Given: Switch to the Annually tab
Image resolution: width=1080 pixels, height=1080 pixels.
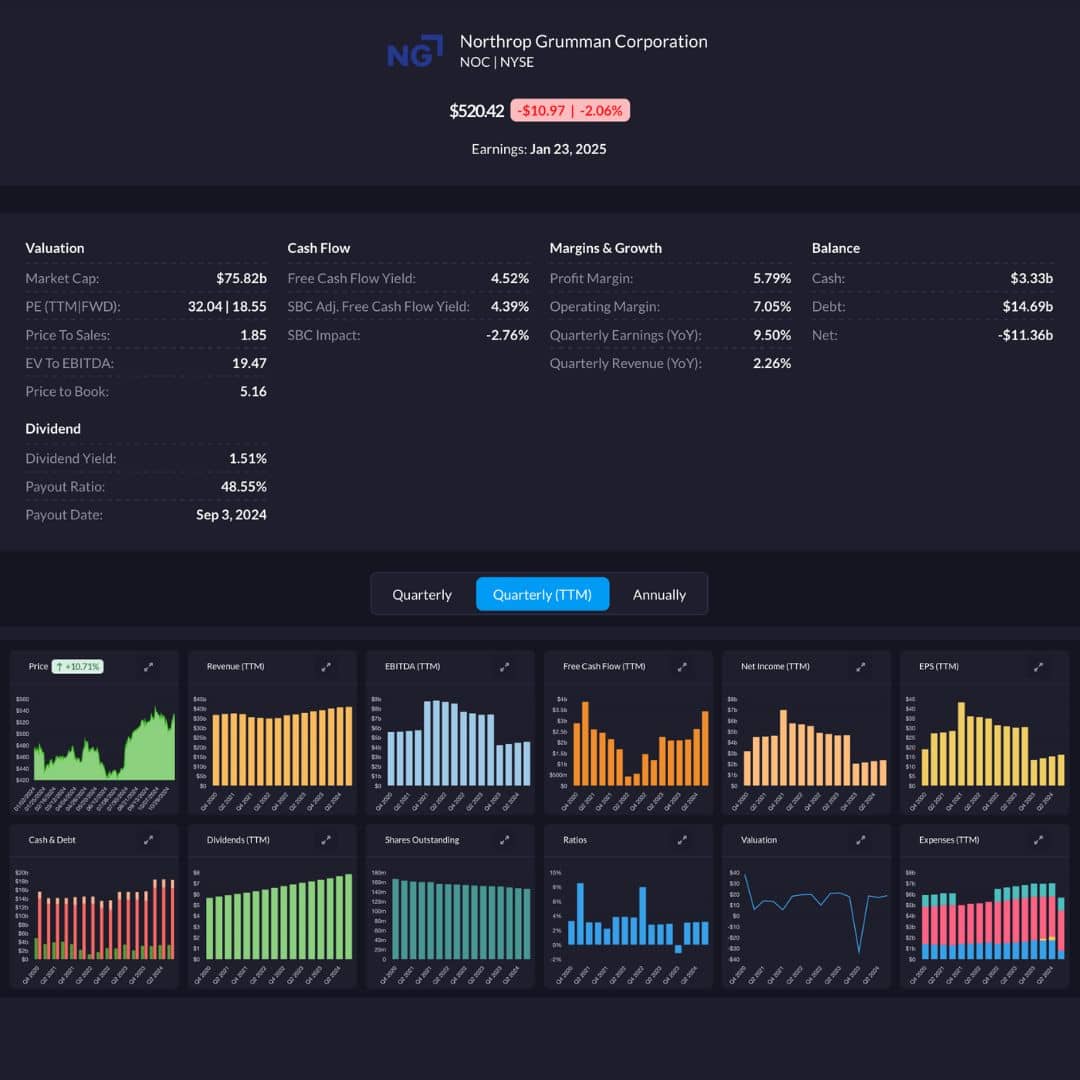Looking at the screenshot, I should pyautogui.click(x=659, y=594).
